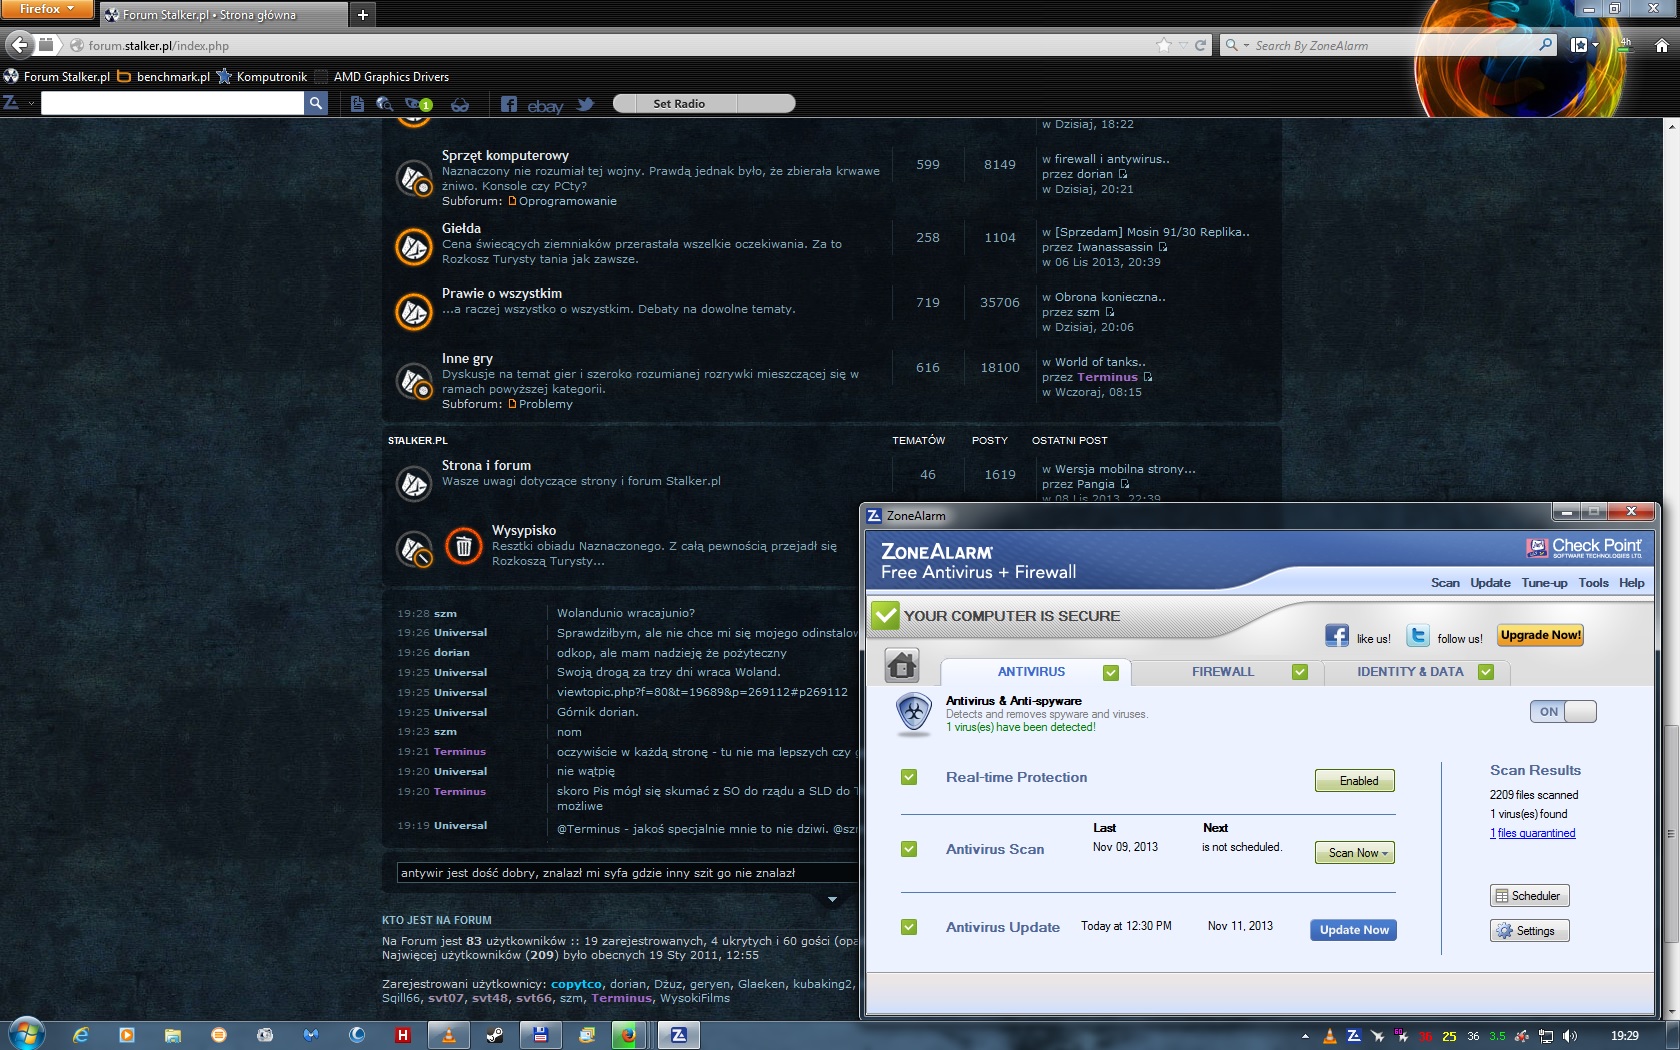Open ZoneAlarm's Twitter follow us icon
The image size is (1680, 1050).
[1418, 636]
